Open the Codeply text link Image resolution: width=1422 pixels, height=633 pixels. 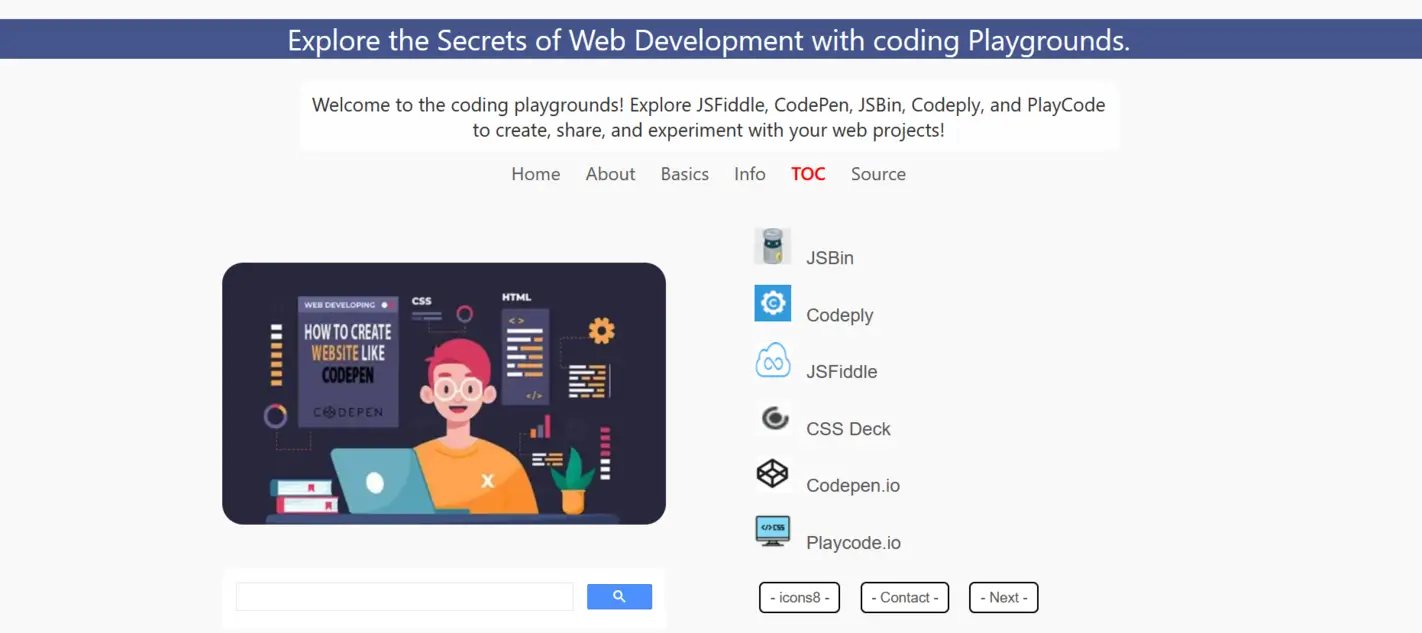(840, 315)
